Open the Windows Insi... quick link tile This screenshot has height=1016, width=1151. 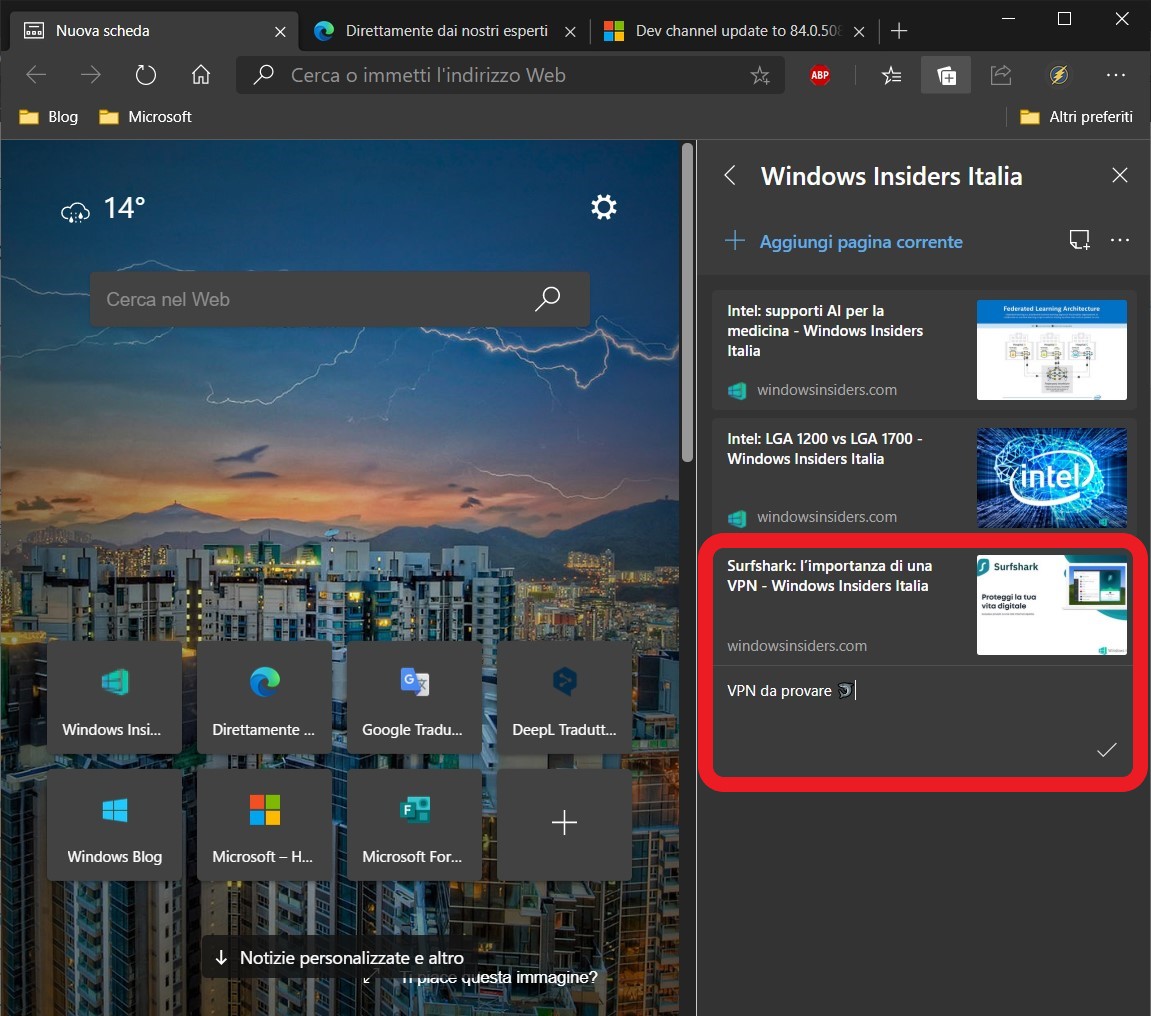[115, 697]
